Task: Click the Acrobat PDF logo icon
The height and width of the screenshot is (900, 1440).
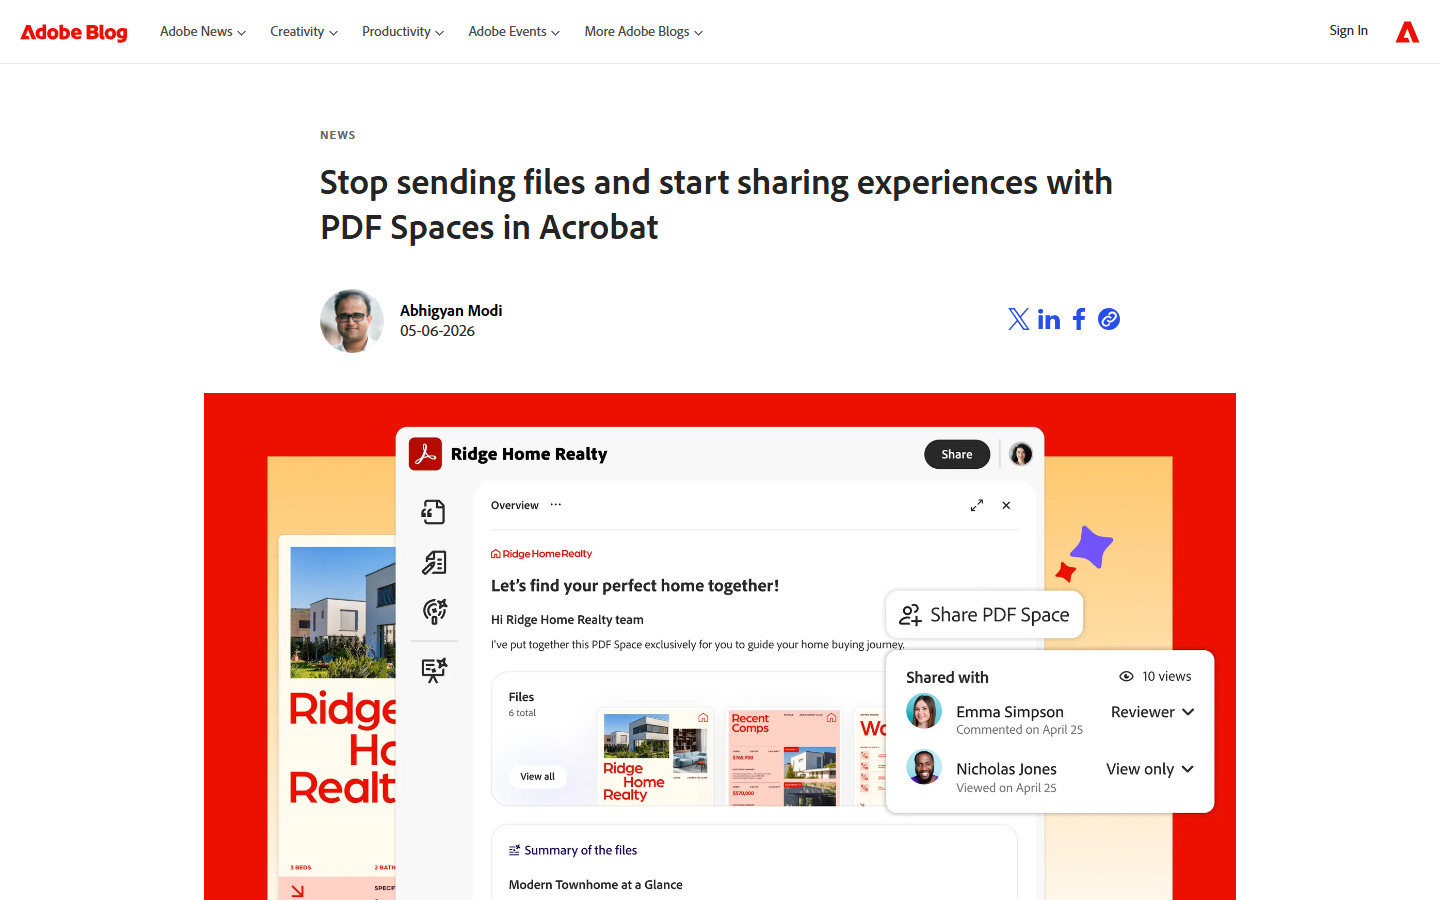Action: tap(425, 454)
